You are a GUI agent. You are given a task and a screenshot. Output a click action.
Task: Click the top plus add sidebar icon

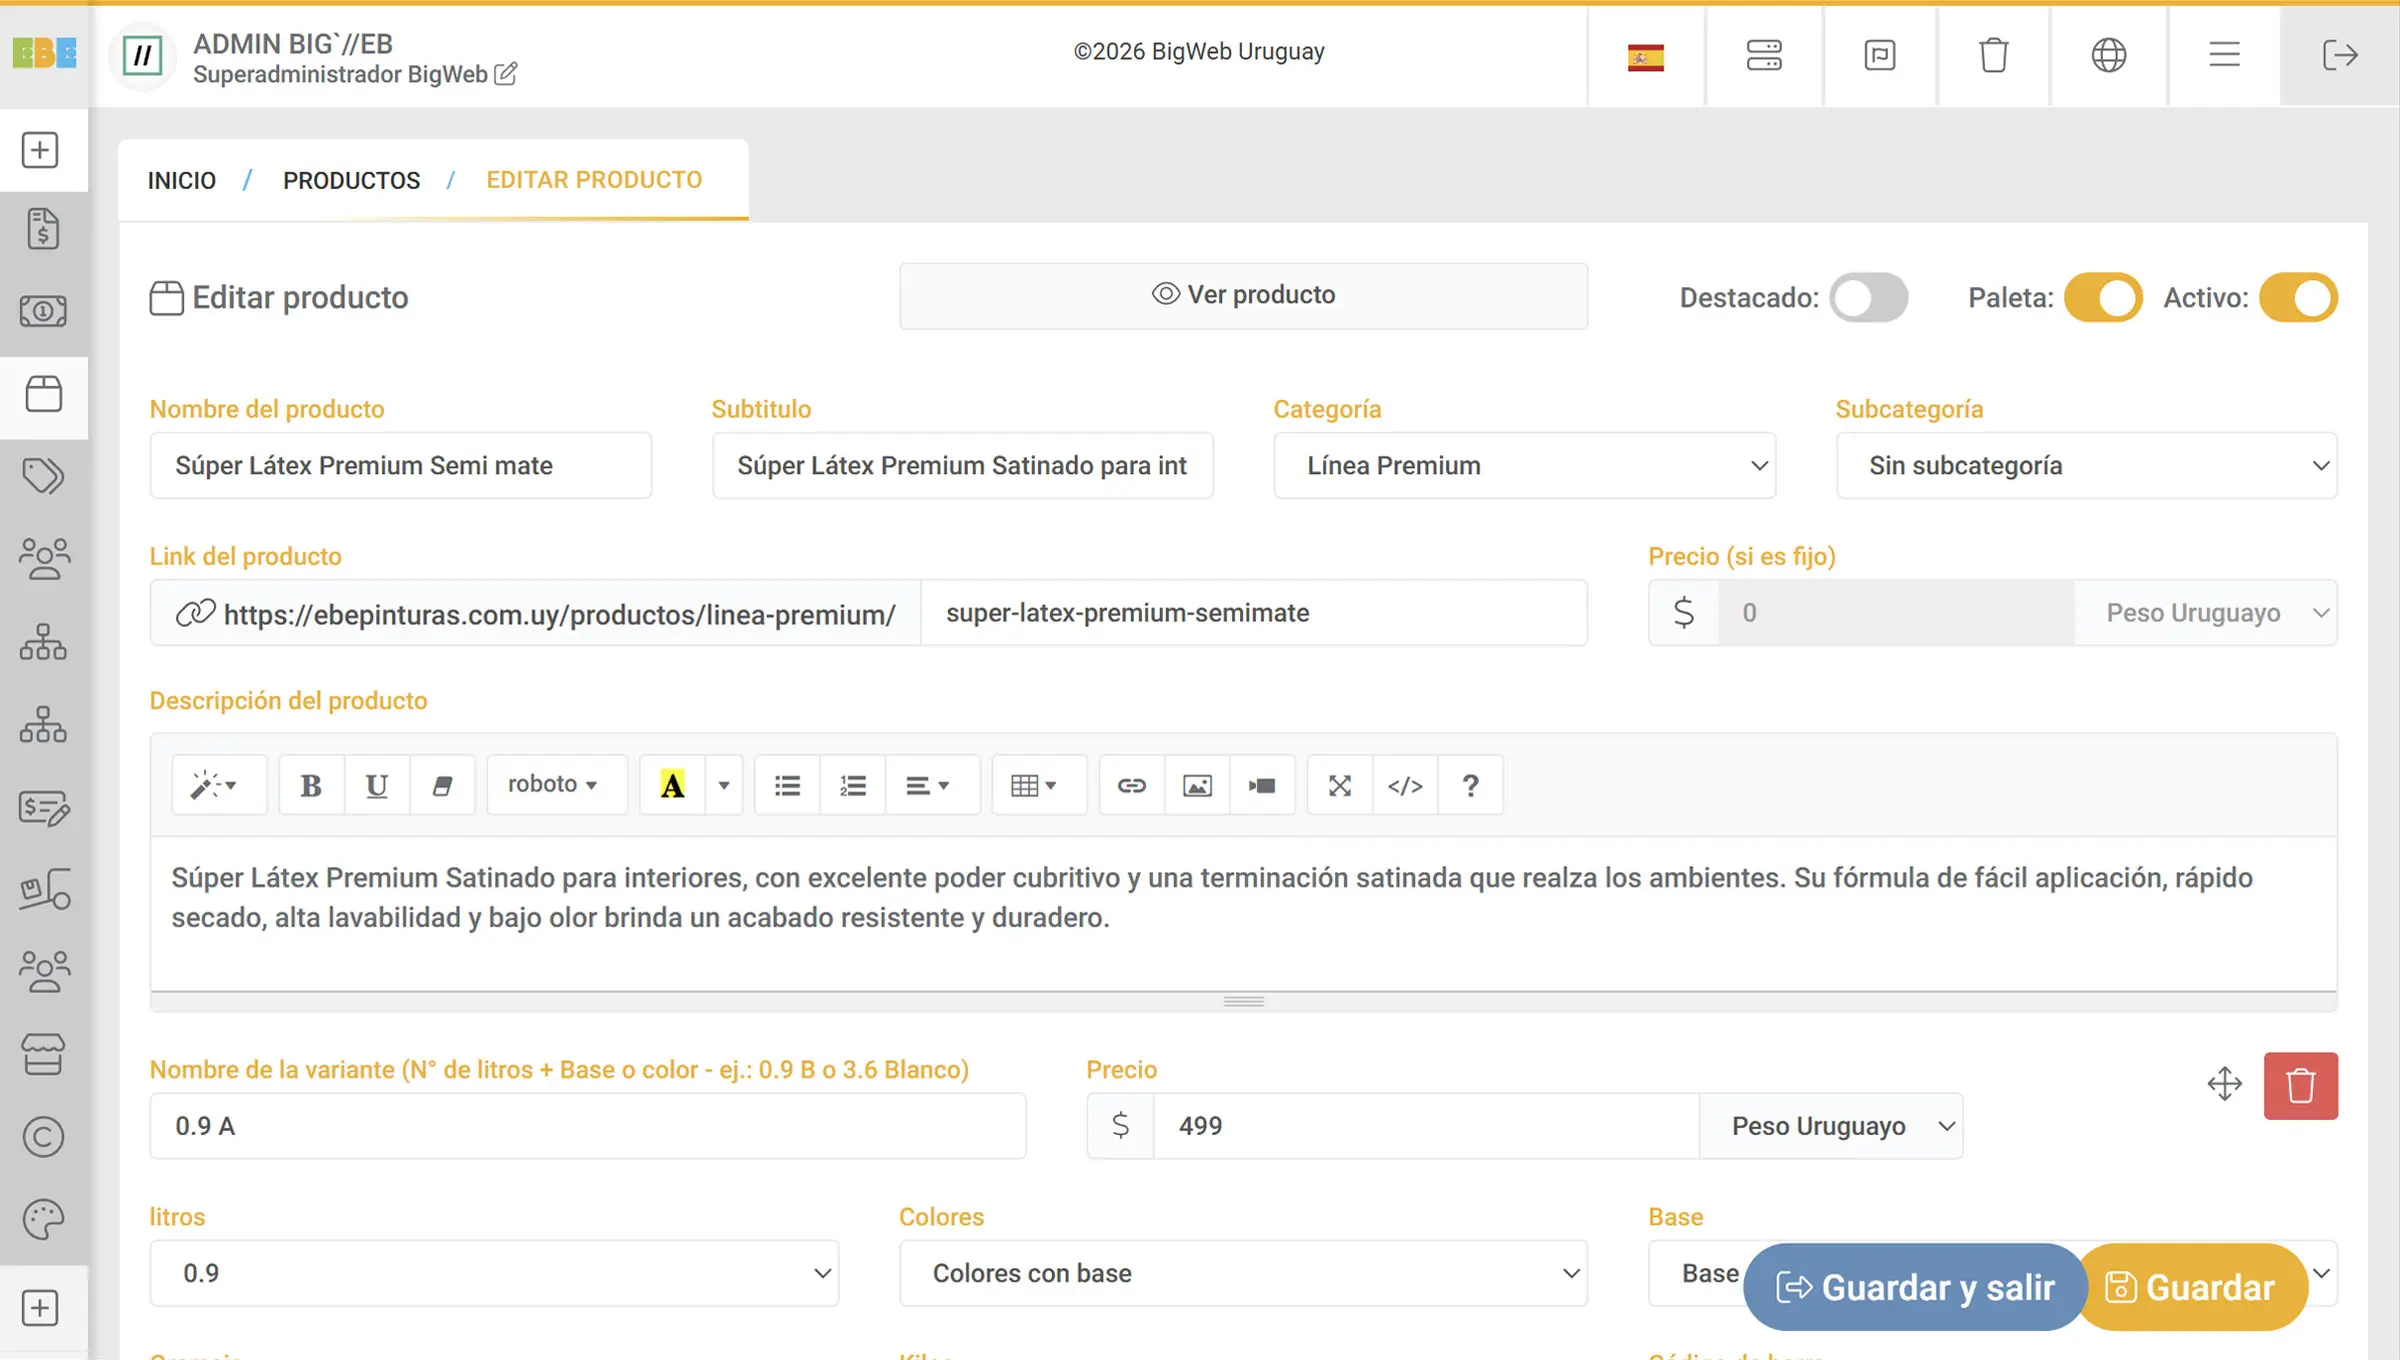coord(40,150)
